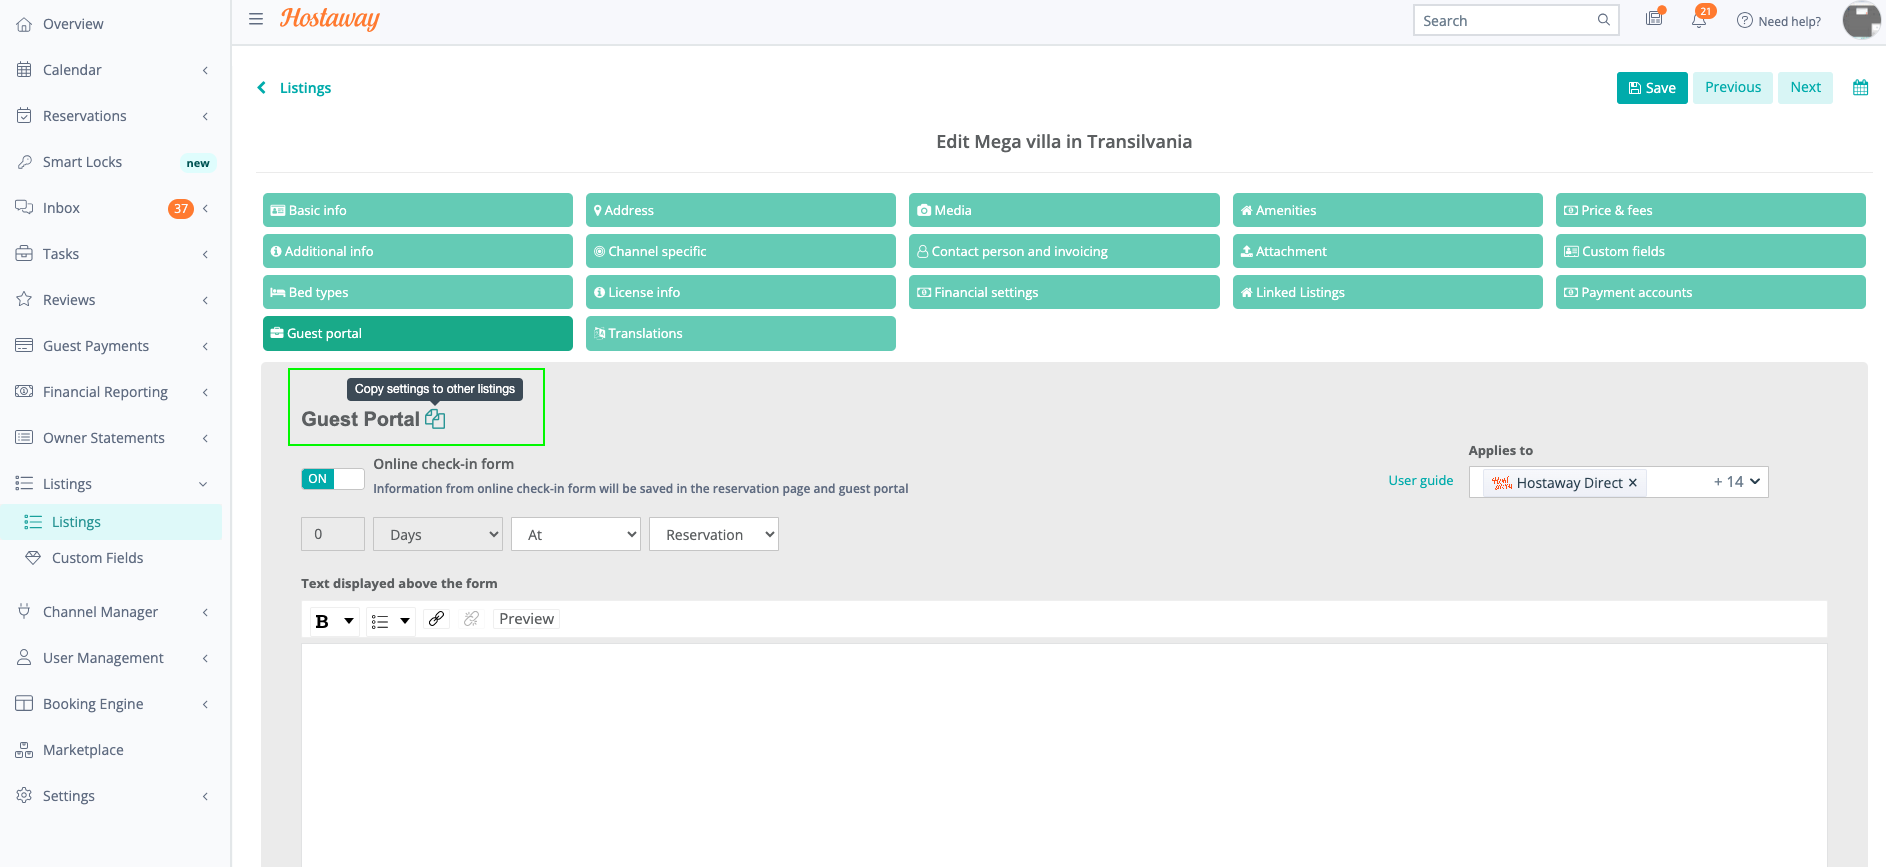Screen dimensions: 1886x867
Task: Open the news icon beside search box
Action: click(x=1654, y=19)
